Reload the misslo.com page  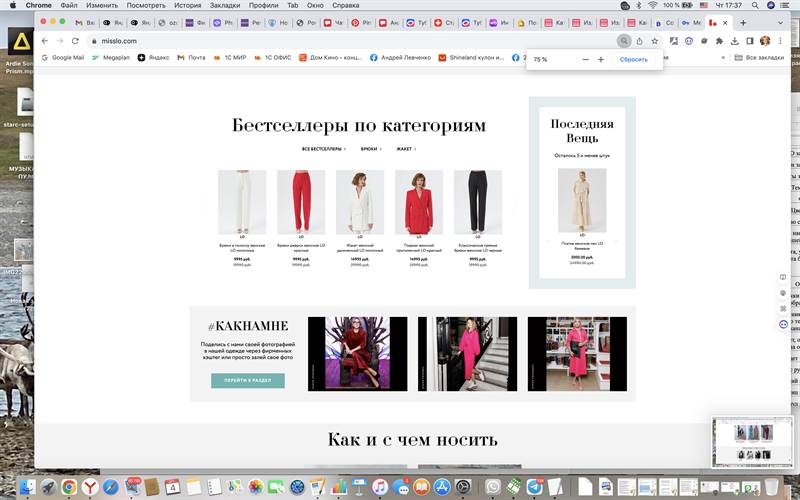[75, 41]
